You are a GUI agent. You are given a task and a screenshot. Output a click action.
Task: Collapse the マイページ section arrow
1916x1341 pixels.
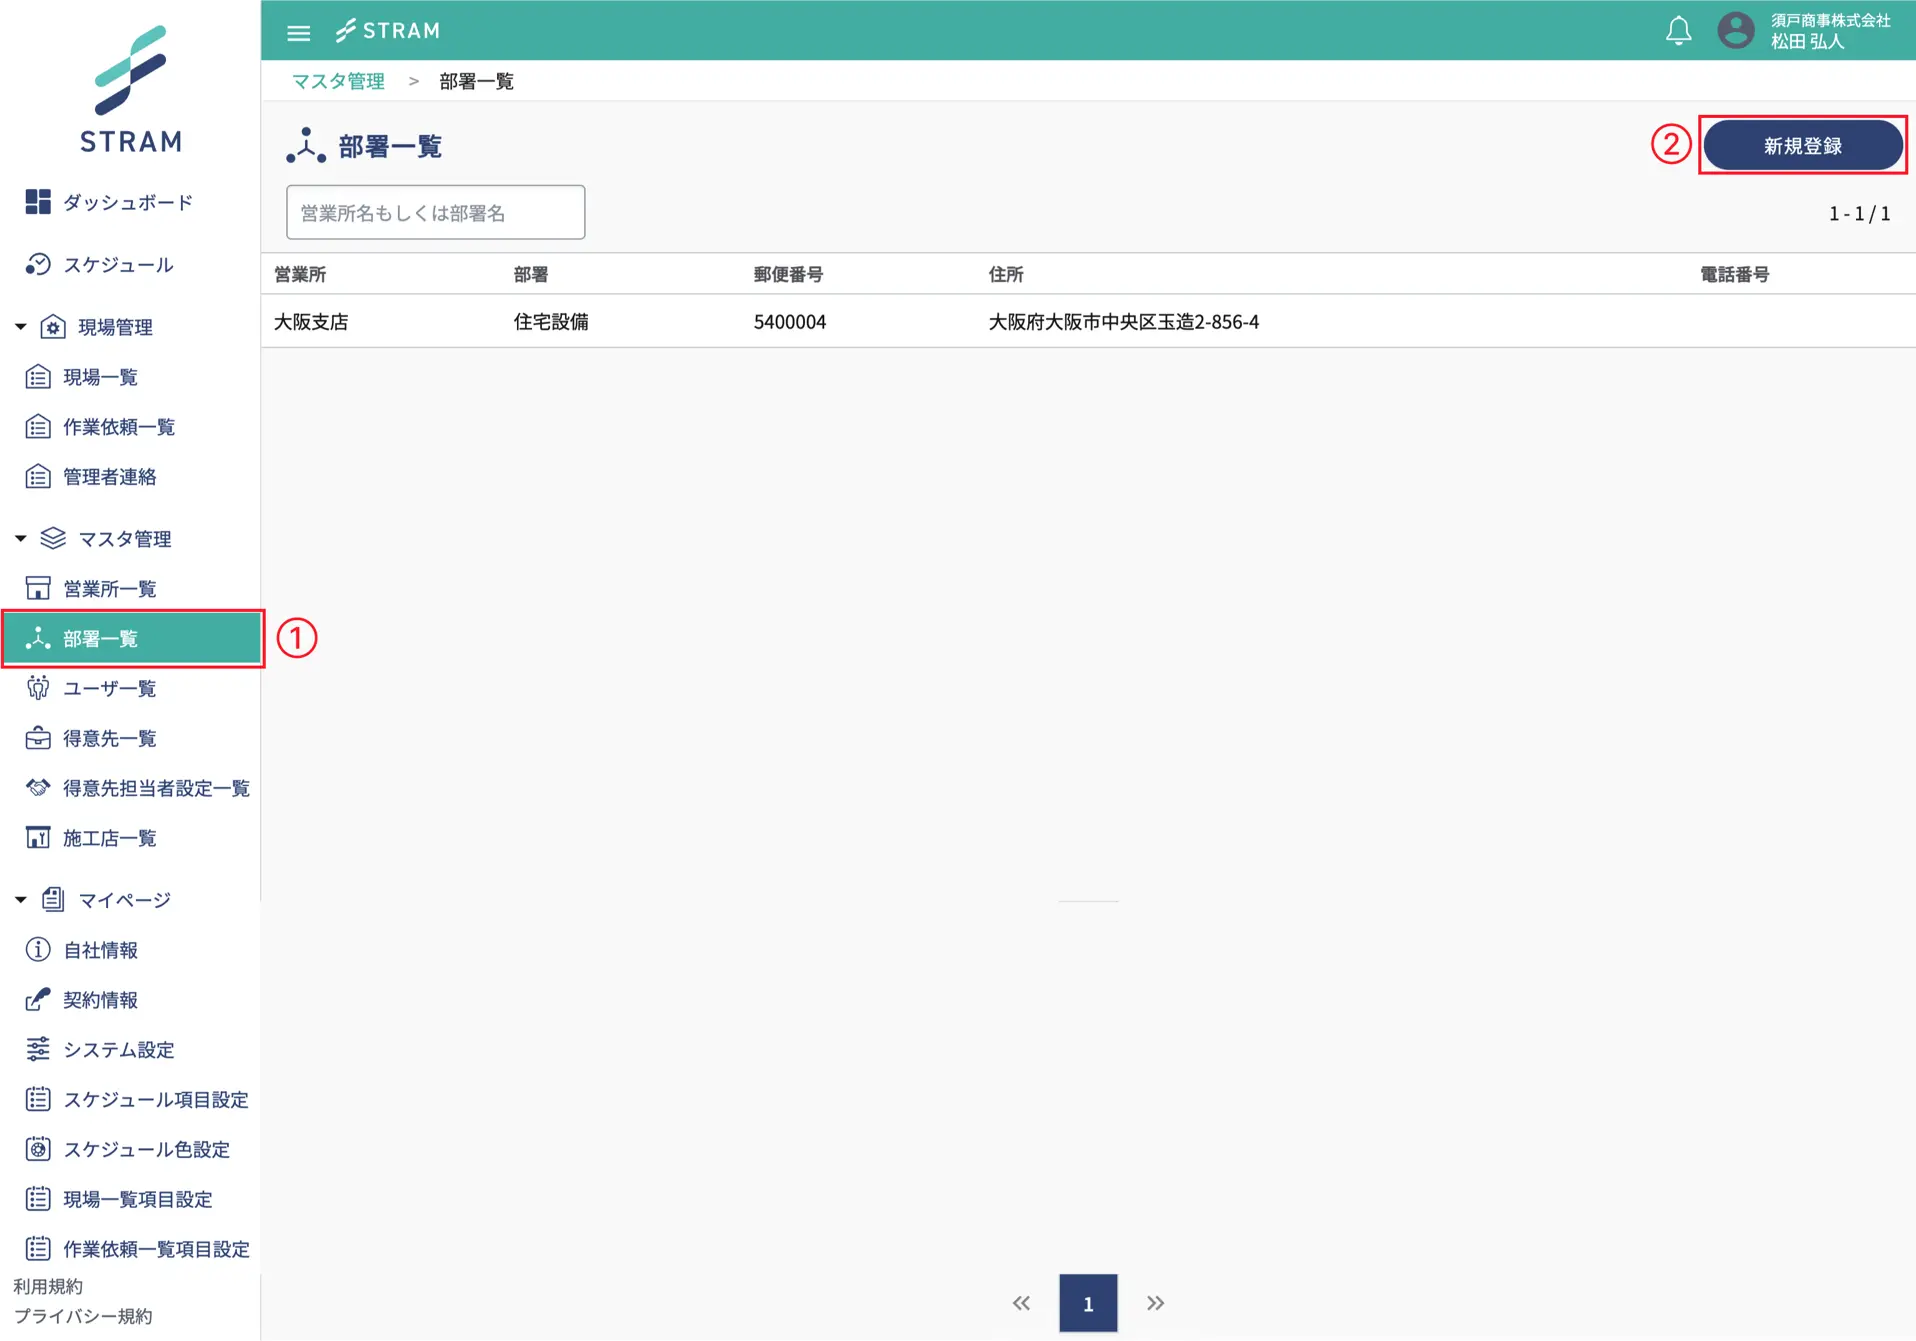pos(20,900)
